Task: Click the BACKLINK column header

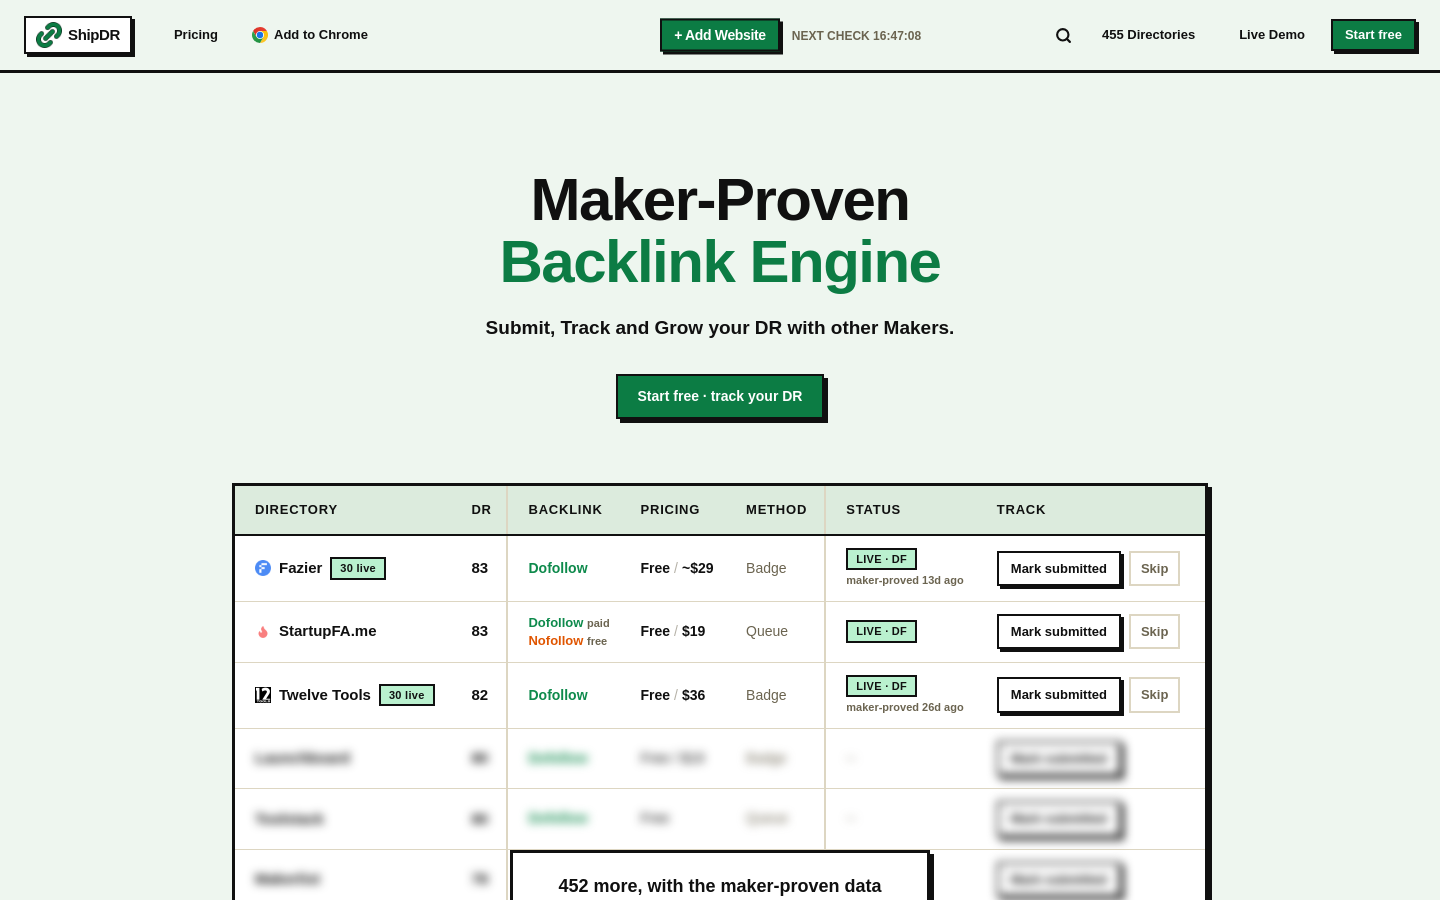Action: pyautogui.click(x=565, y=510)
